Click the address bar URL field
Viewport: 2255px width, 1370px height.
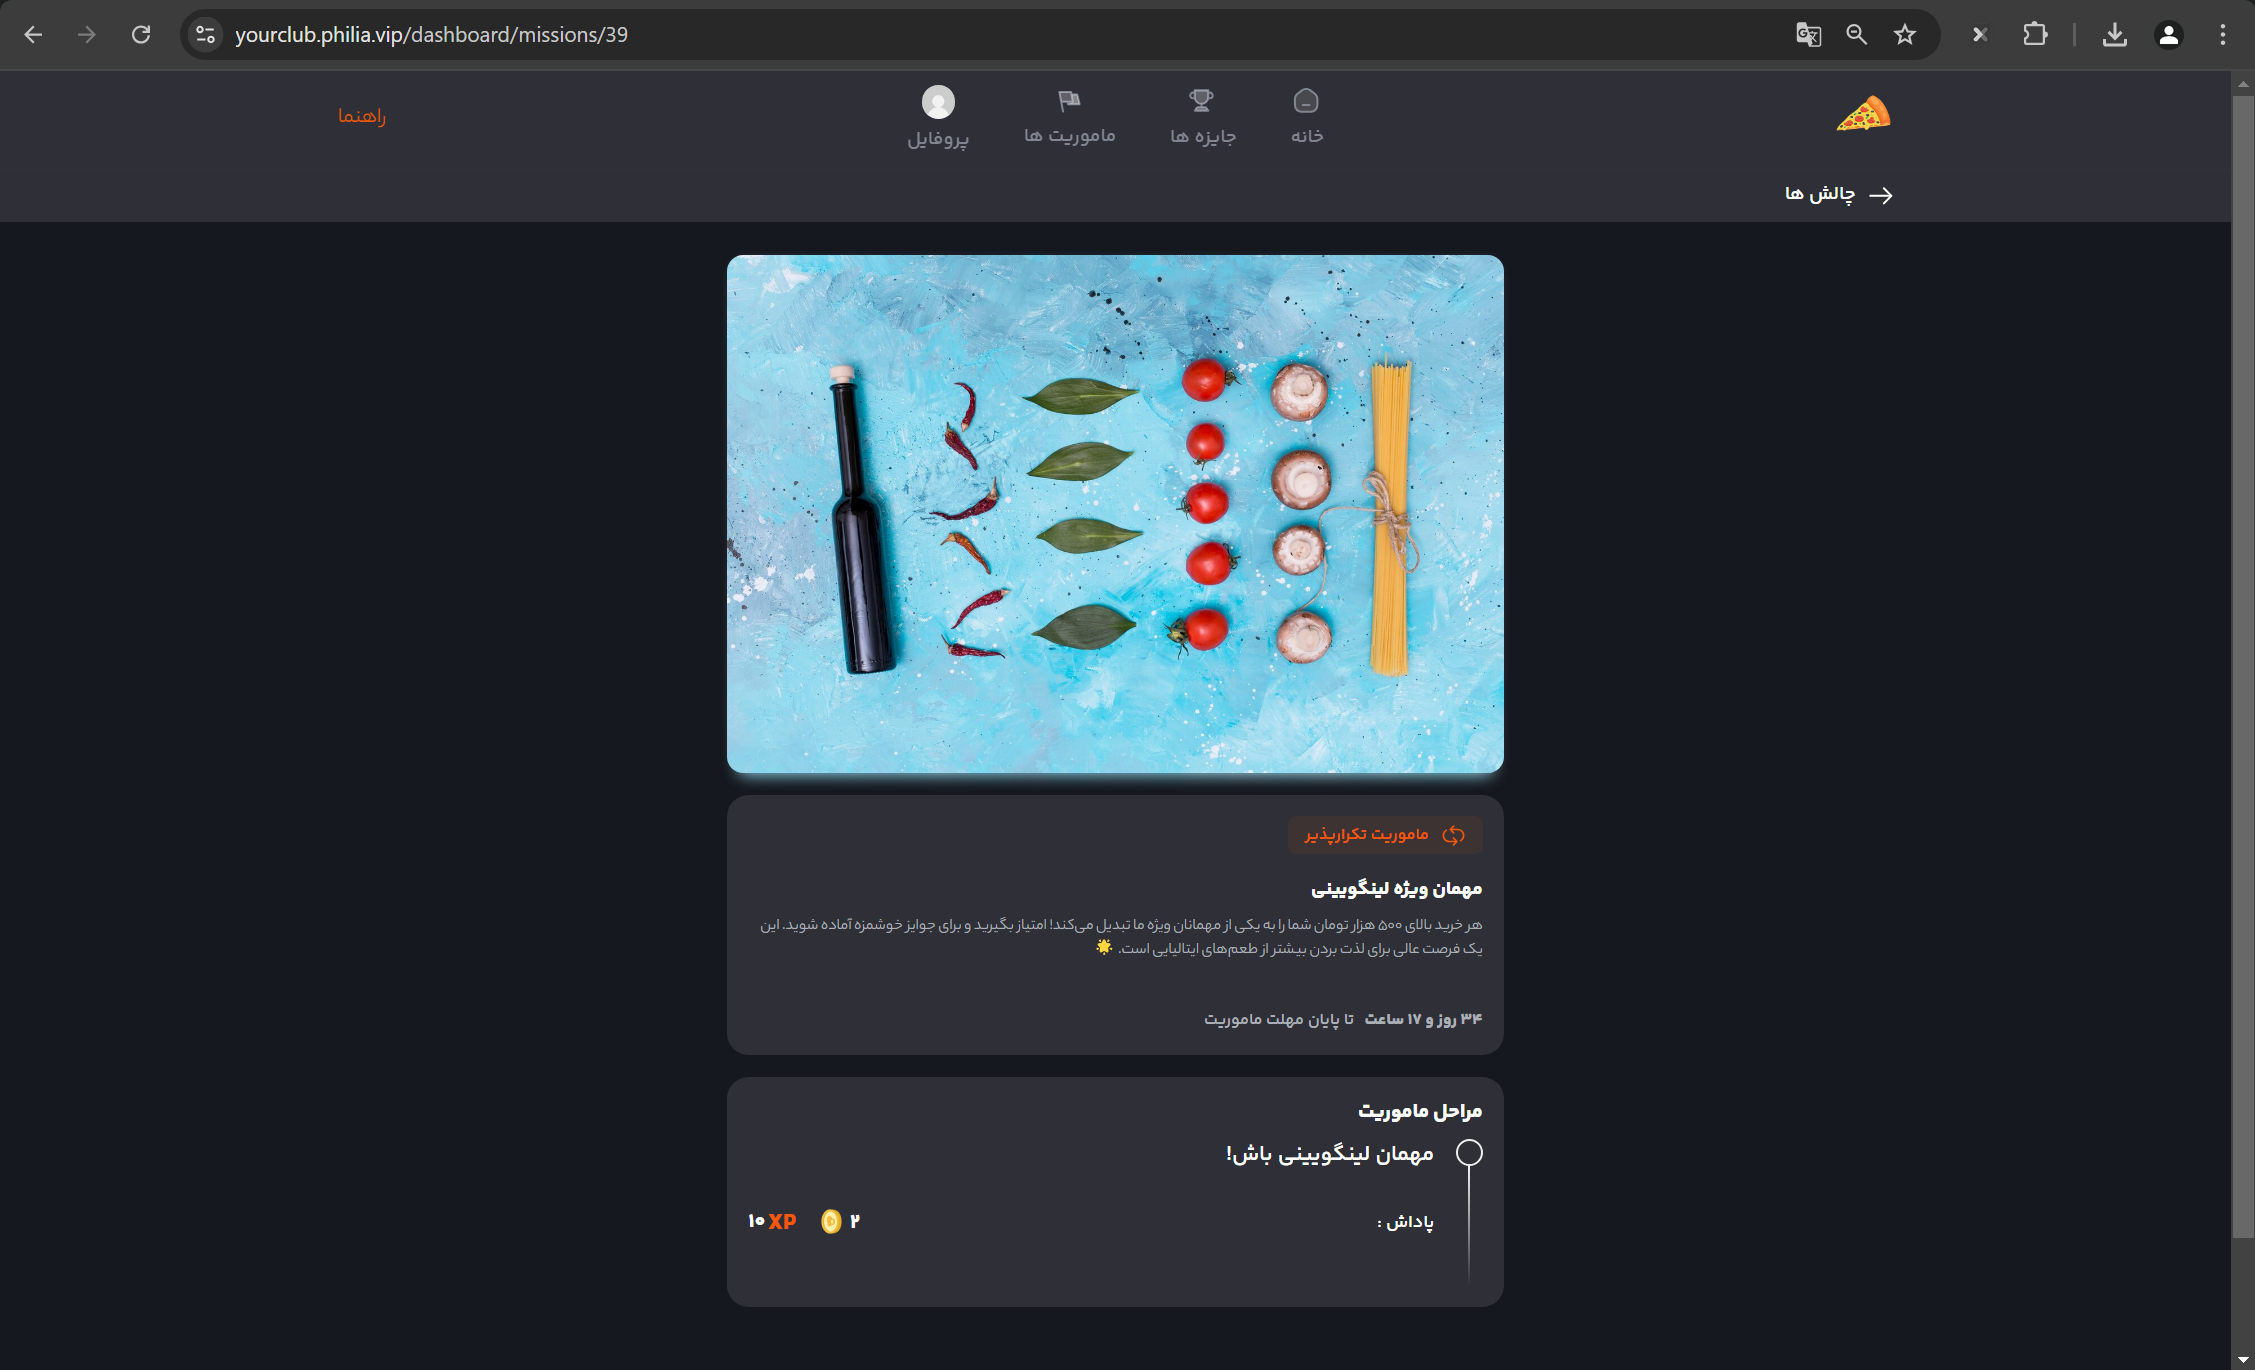click(1000, 35)
